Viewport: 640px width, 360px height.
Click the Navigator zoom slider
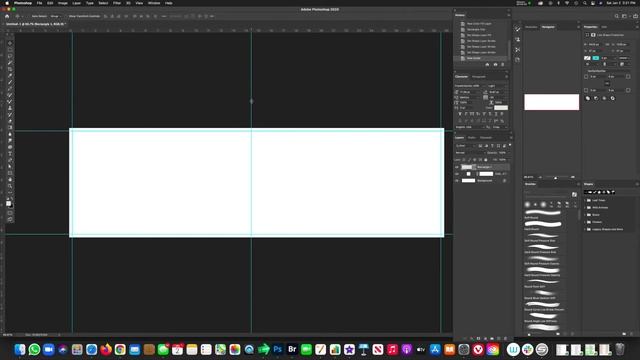pyautogui.click(x=556, y=178)
